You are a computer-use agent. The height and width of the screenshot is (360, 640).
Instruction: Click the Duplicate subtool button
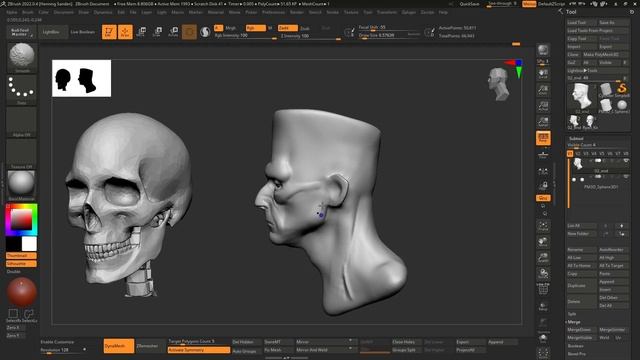pos(581,286)
